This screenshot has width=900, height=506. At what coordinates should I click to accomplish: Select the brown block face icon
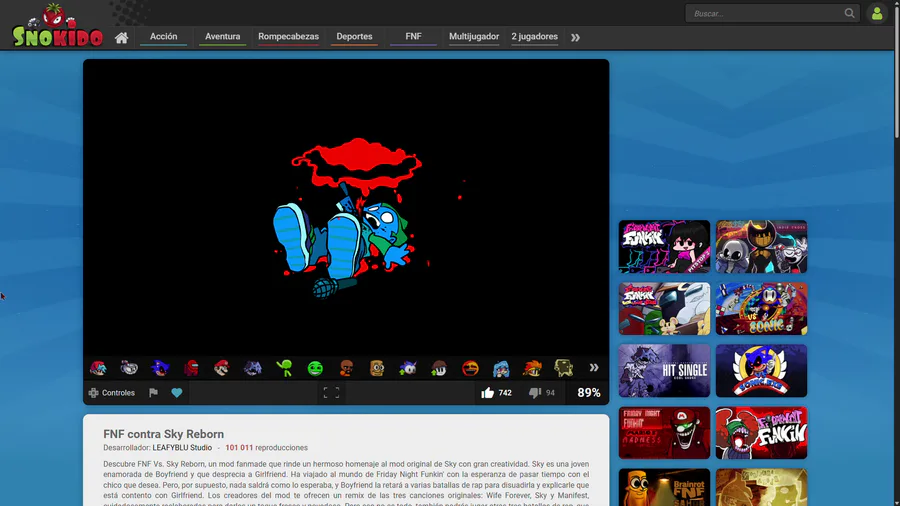click(x=377, y=368)
